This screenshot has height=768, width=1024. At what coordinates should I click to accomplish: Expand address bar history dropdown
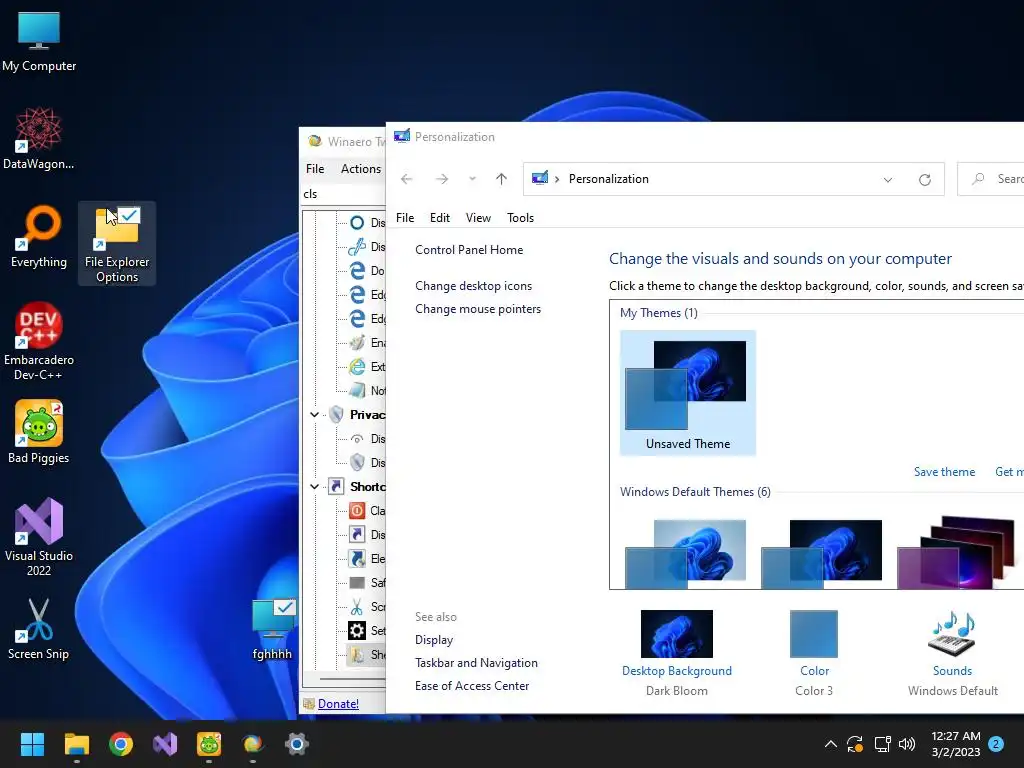[888, 180]
